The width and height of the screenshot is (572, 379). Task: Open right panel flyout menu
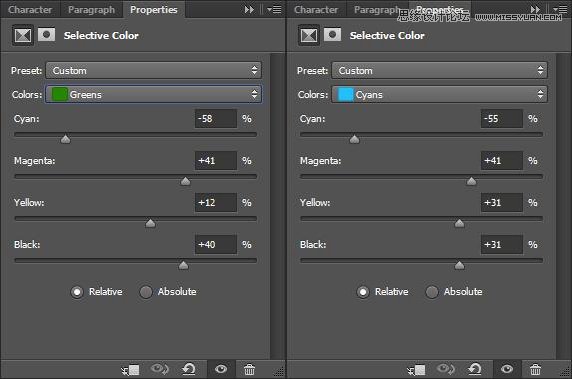[560, 9]
